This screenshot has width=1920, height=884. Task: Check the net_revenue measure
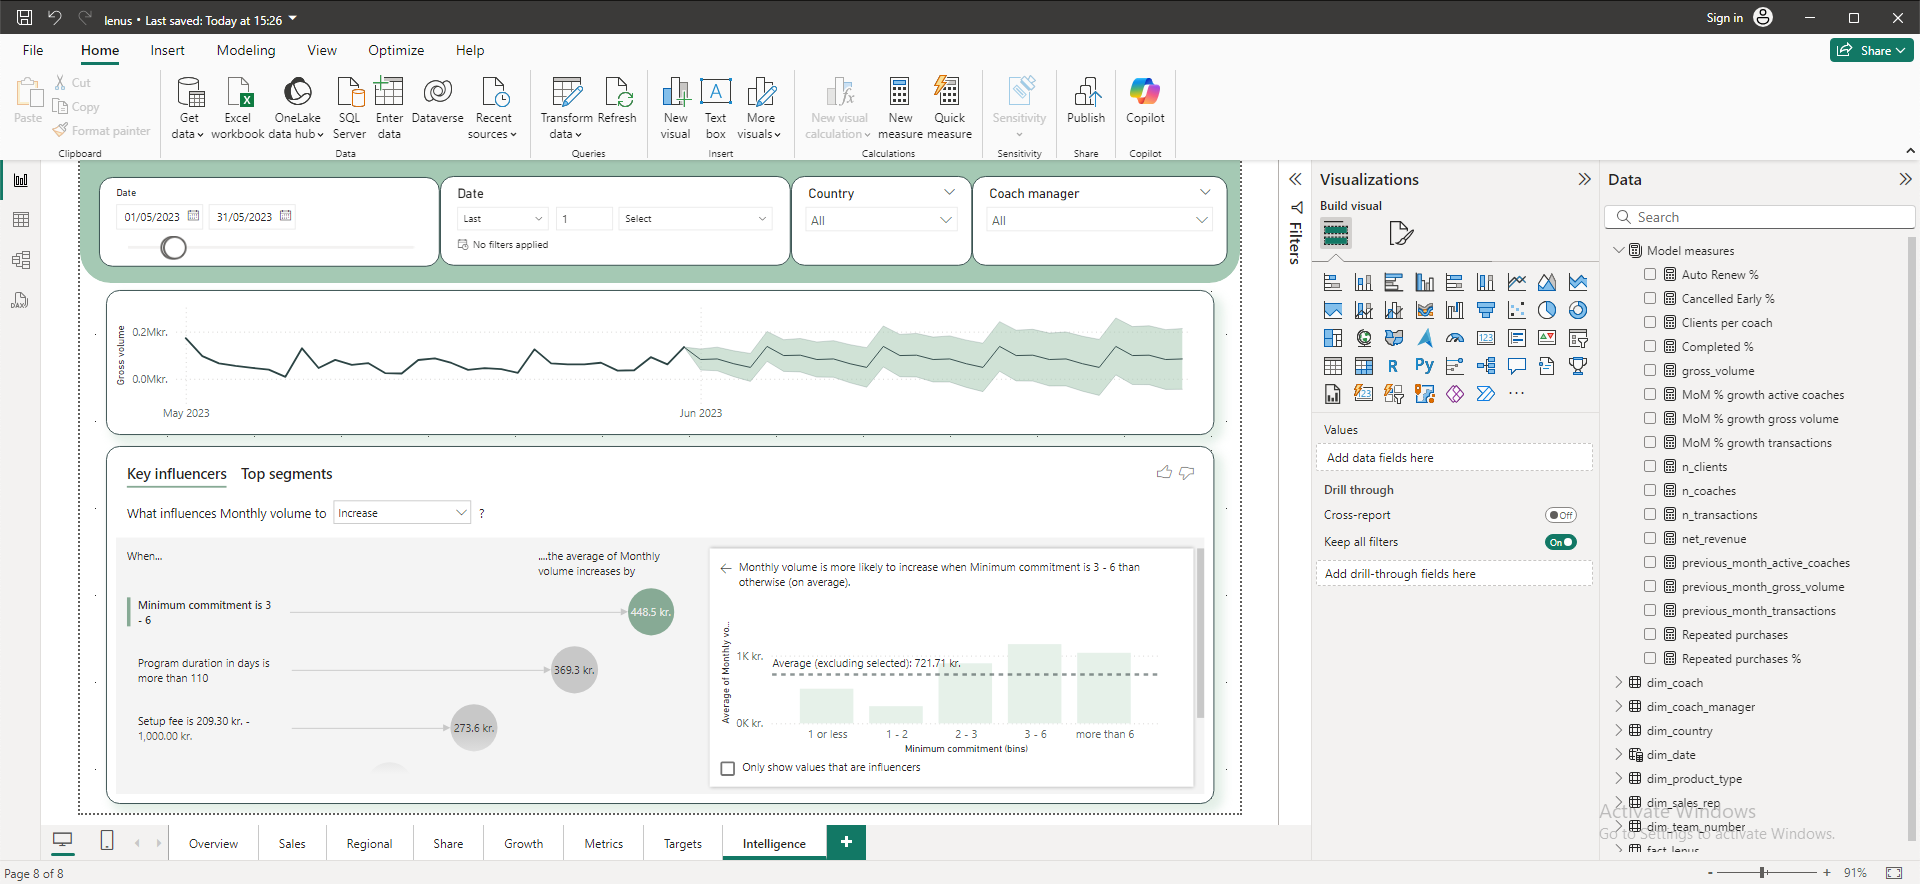pyautogui.click(x=1650, y=538)
